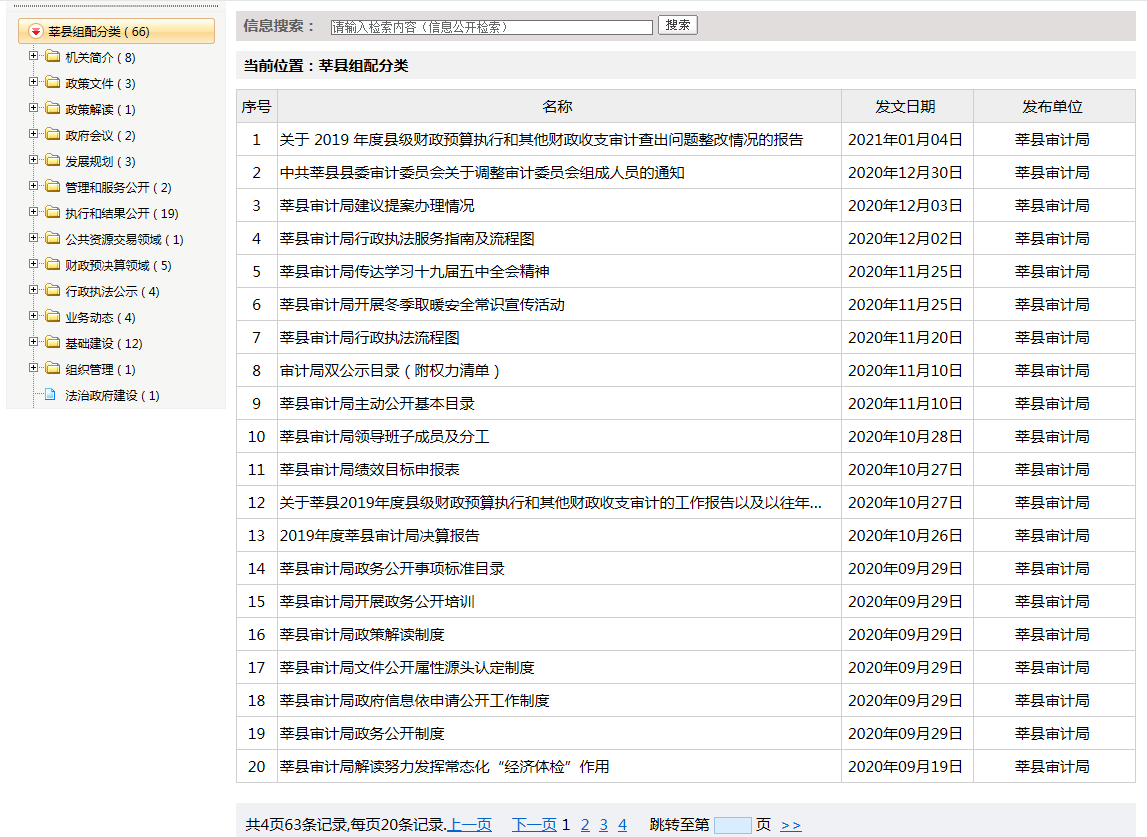The width and height of the screenshot is (1147, 837).
Task: Jump to page 2
Action: coord(585,825)
